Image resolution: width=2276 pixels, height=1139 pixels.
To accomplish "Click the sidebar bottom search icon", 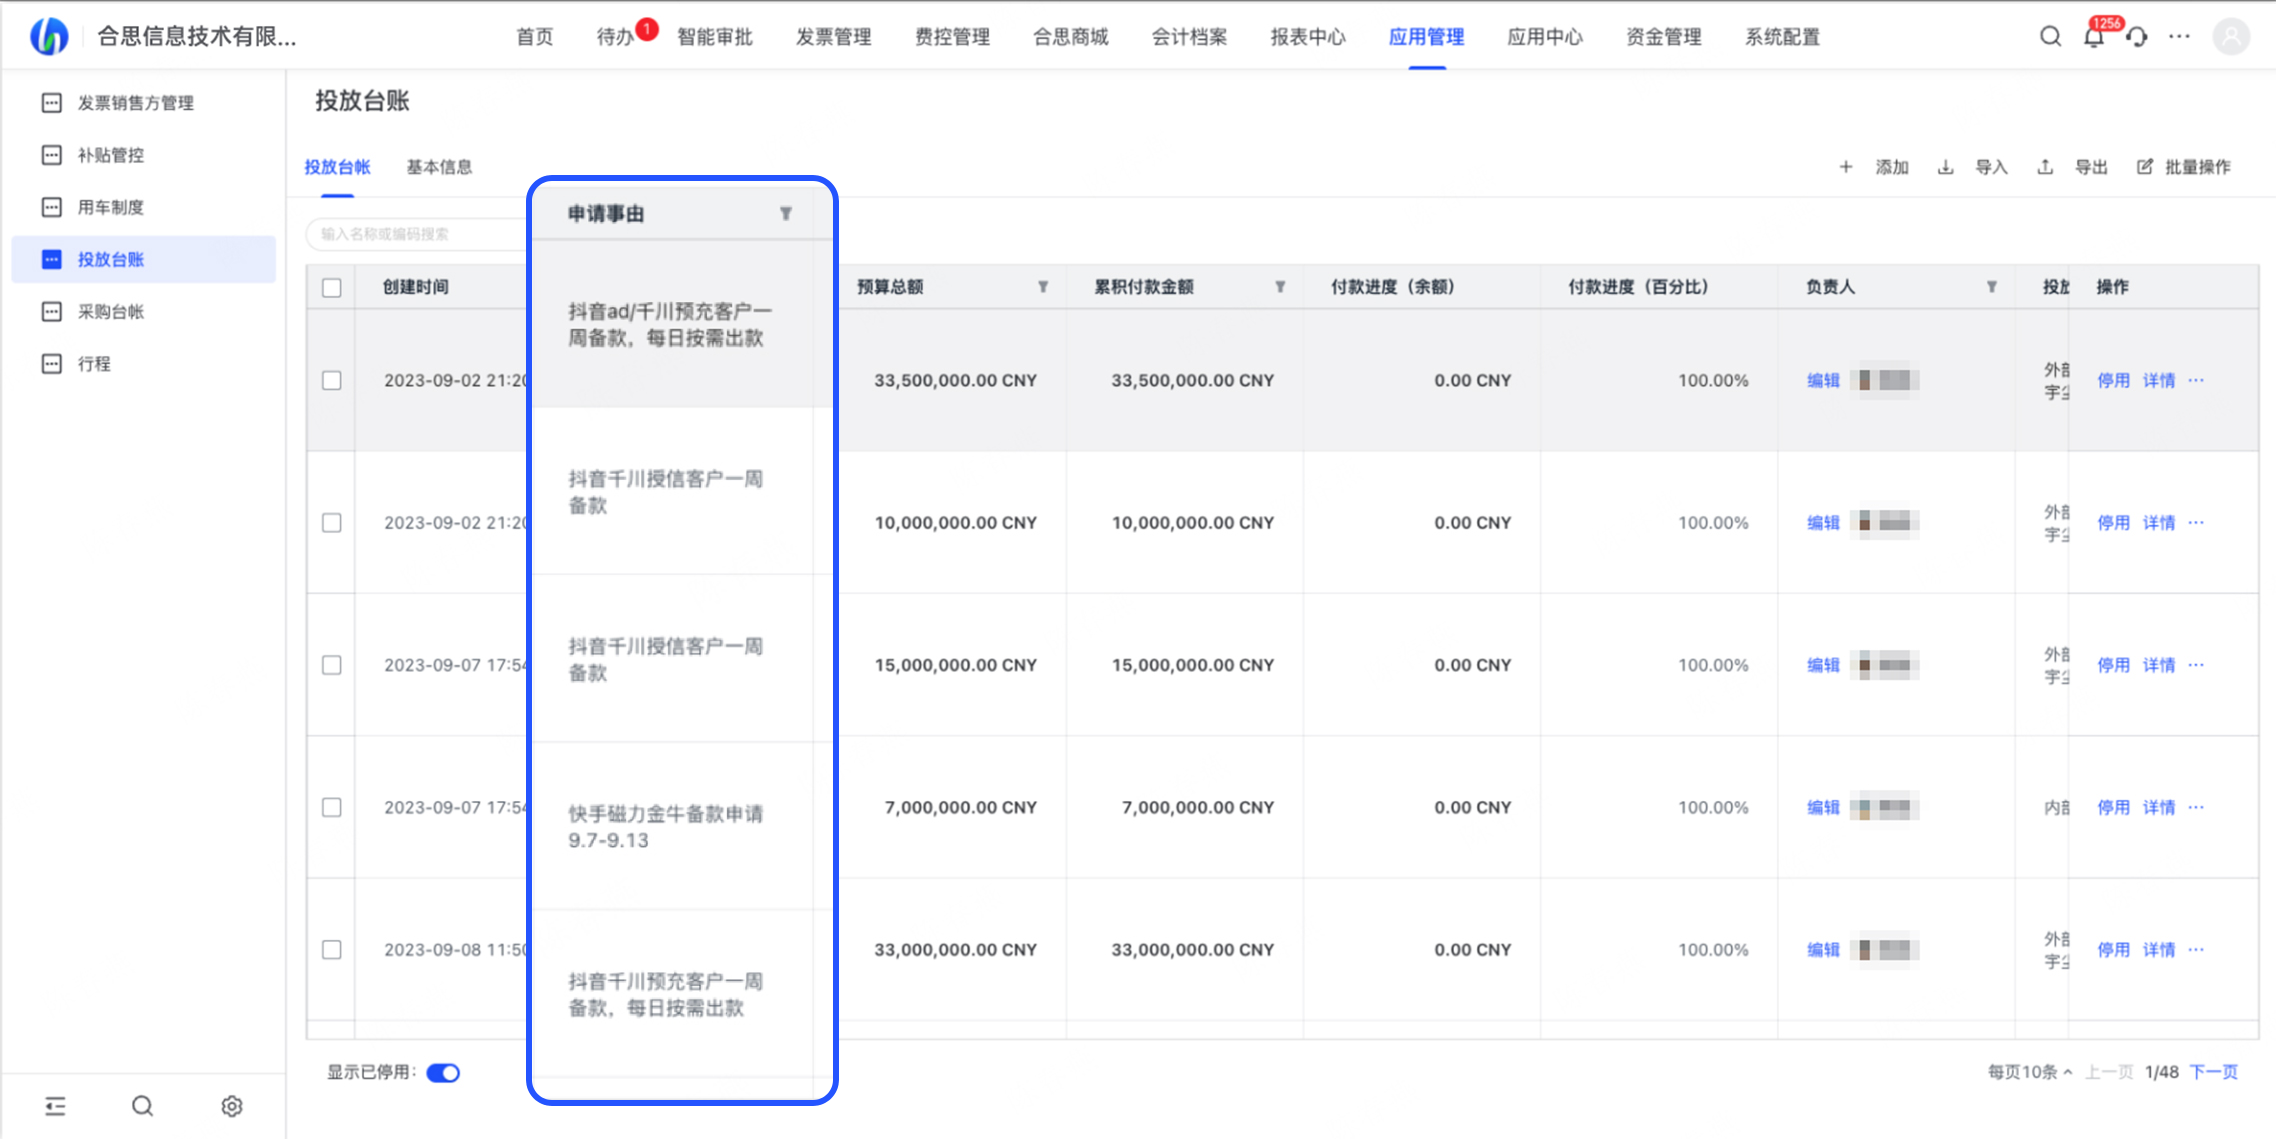I will [x=143, y=1106].
